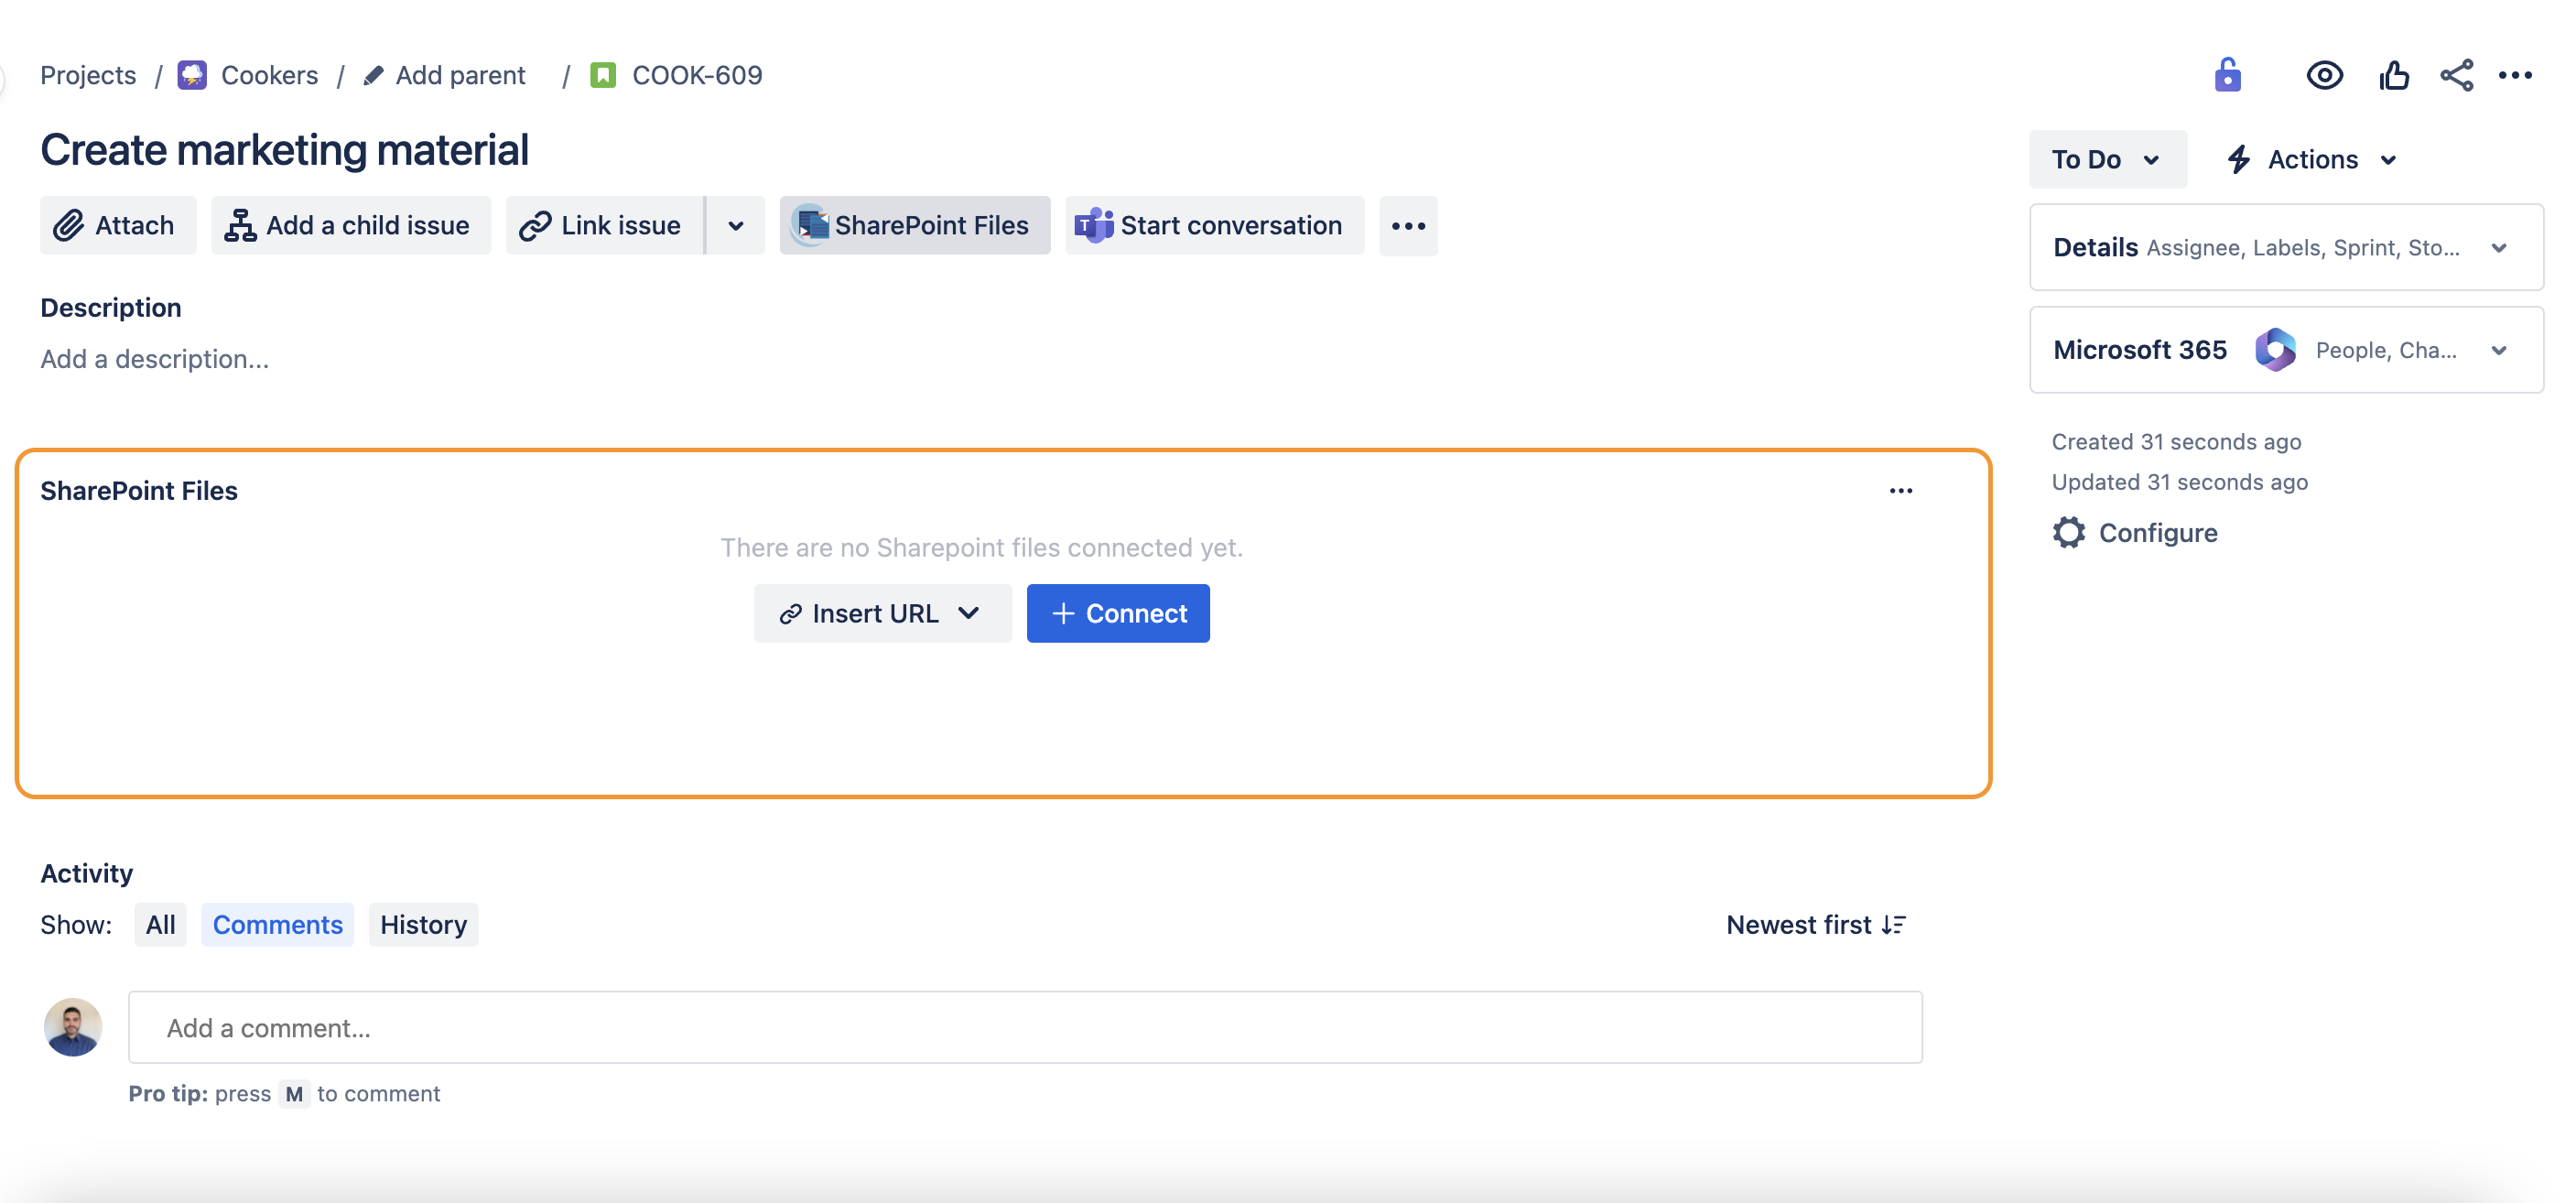Screen dimensions: 2576x1203
Task: Switch to the History activity tab
Action: point(423,925)
